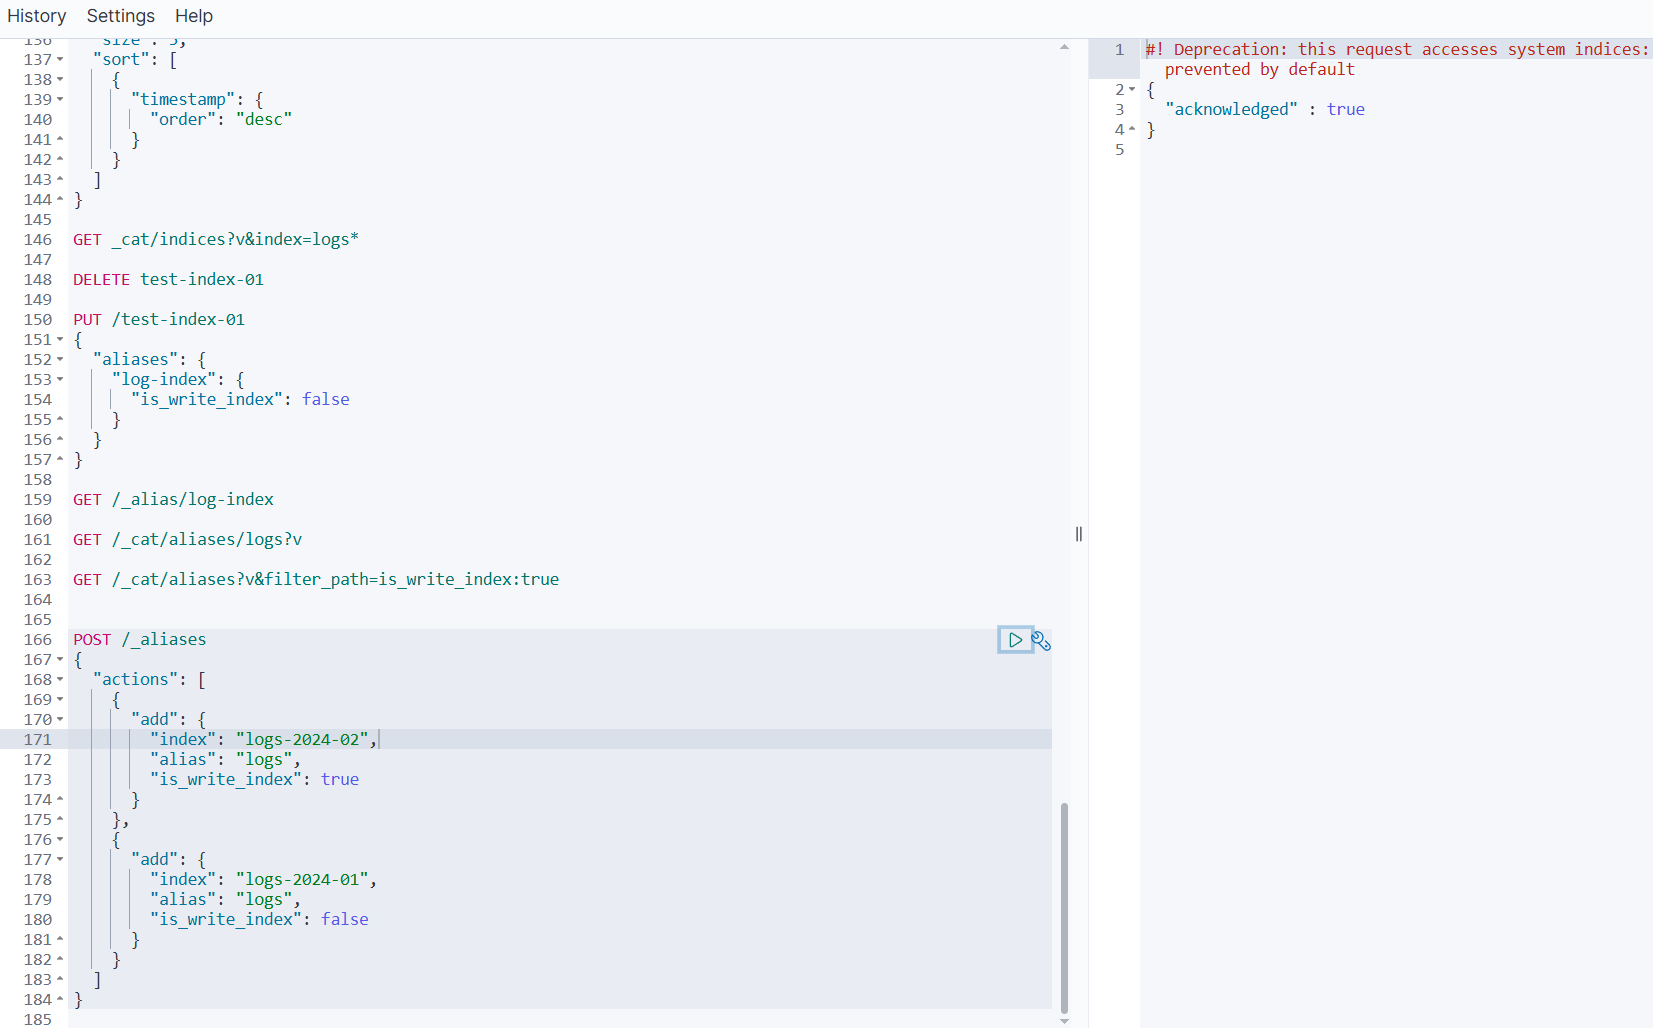Click the POST /_aliases request line
The height and width of the screenshot is (1028, 1653).
point(140,640)
